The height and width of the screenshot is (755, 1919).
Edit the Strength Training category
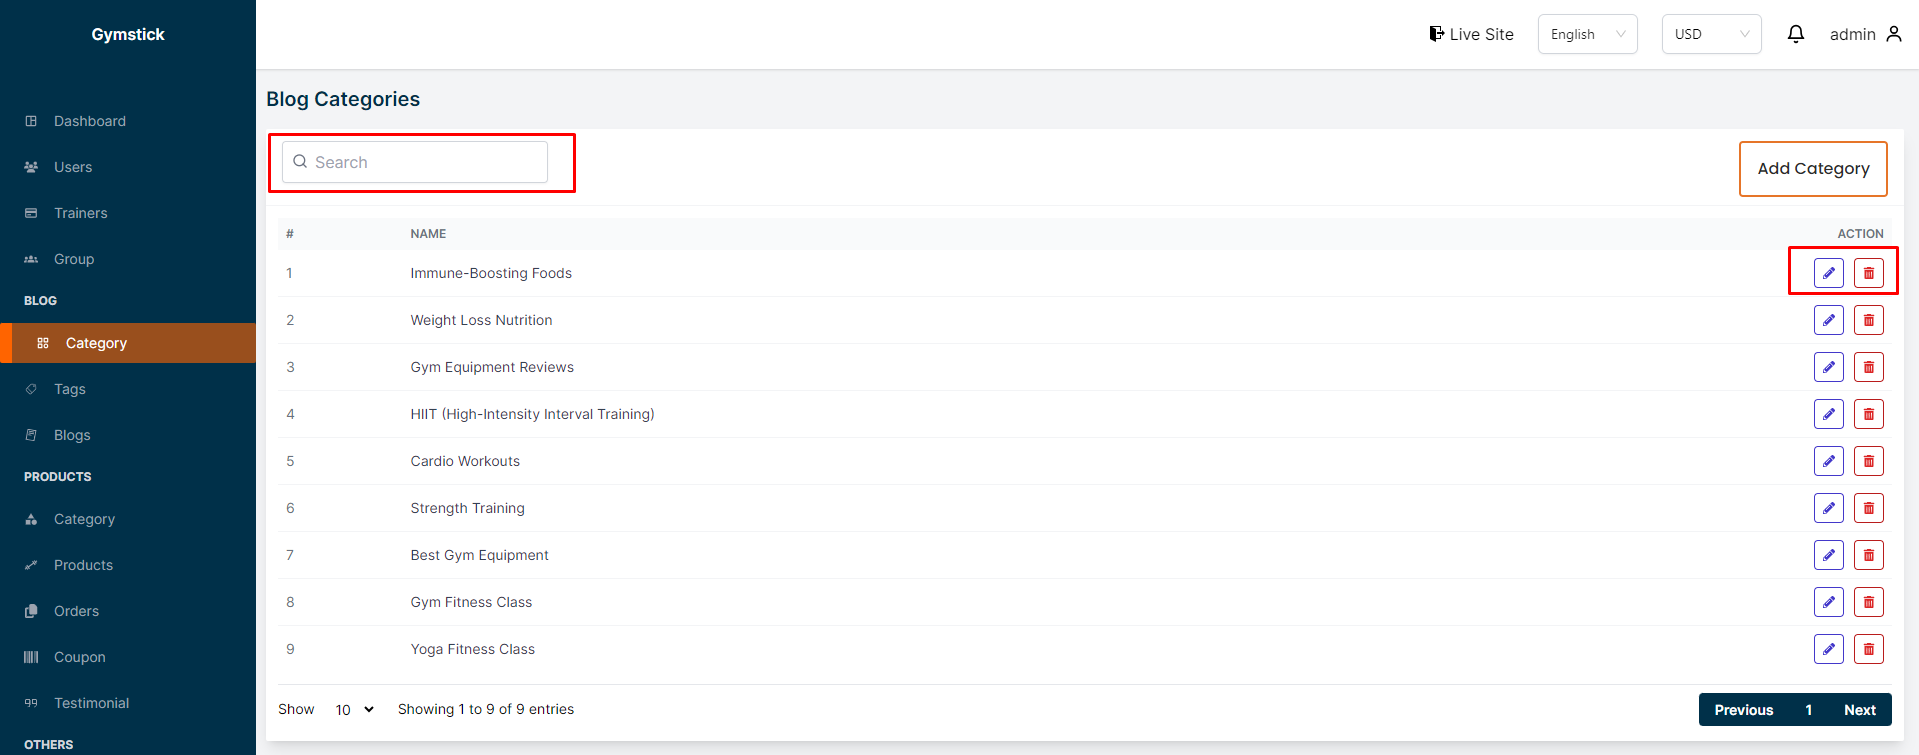(1828, 508)
